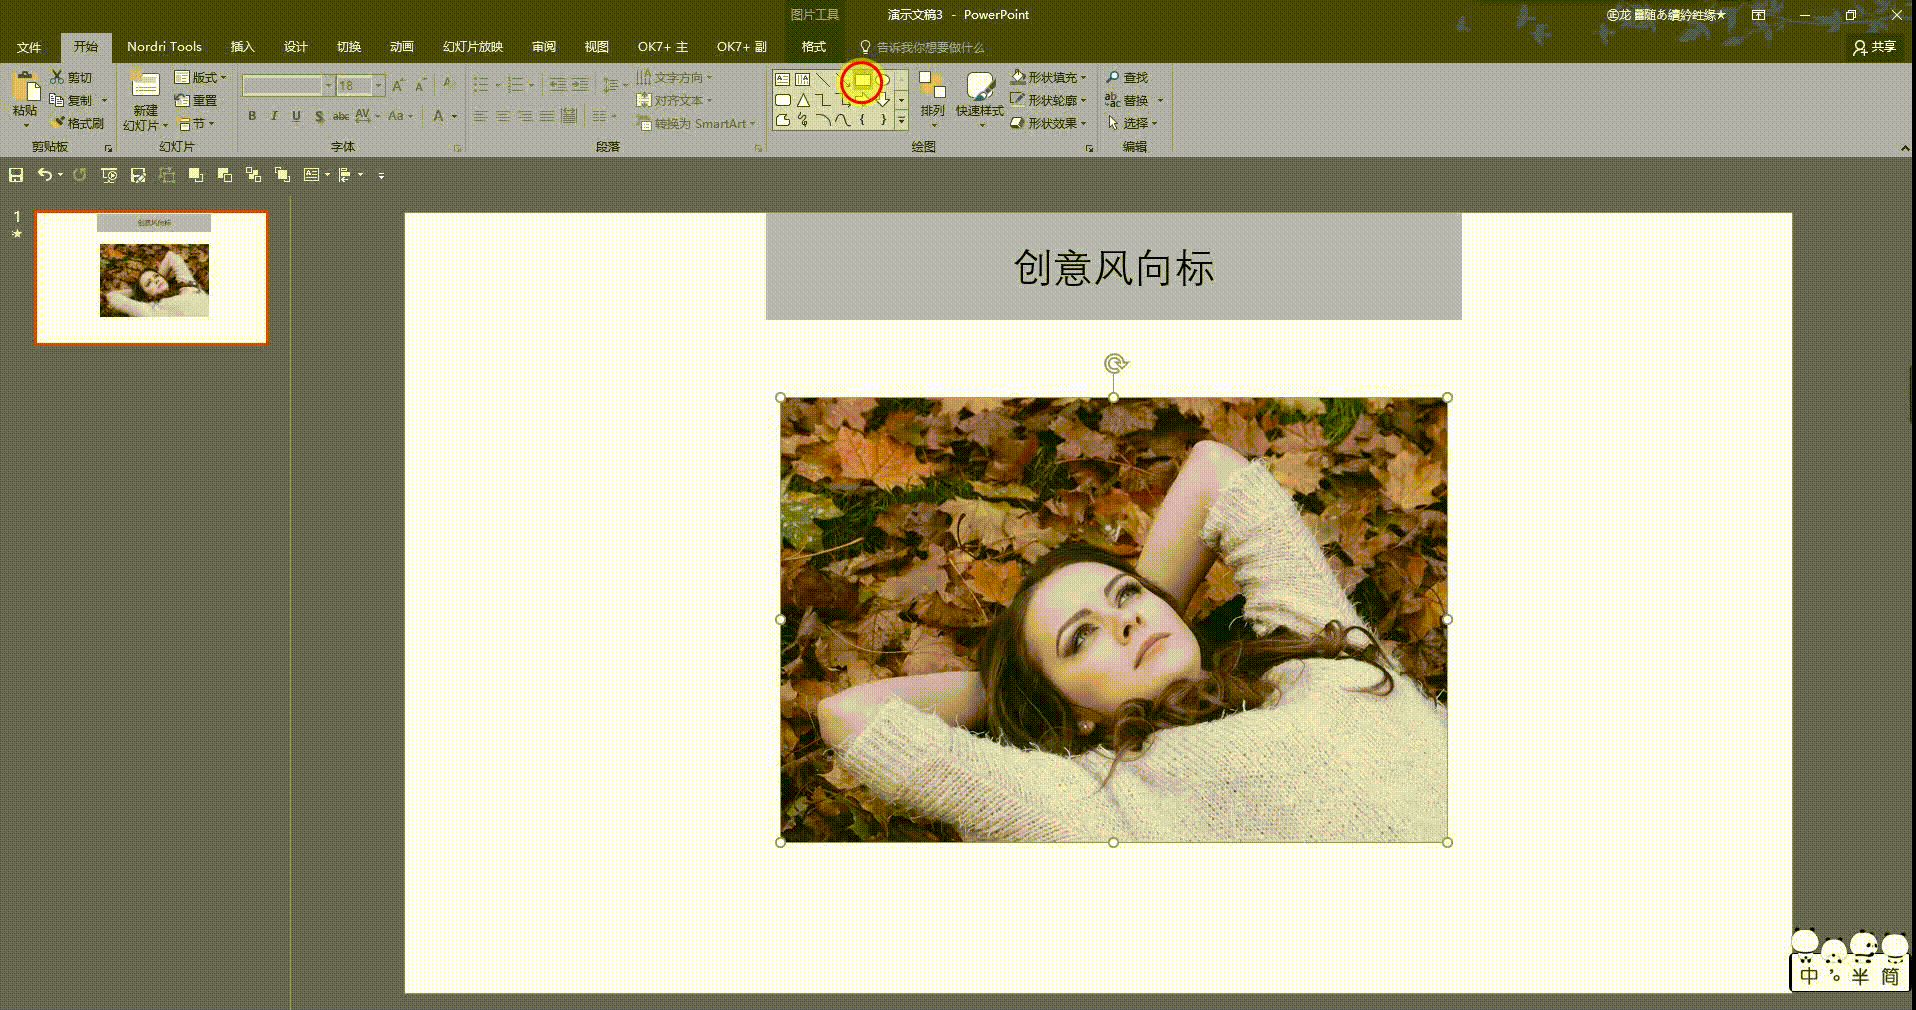1916x1010 pixels.
Task: Toggle right text alignment
Action: 525,116
